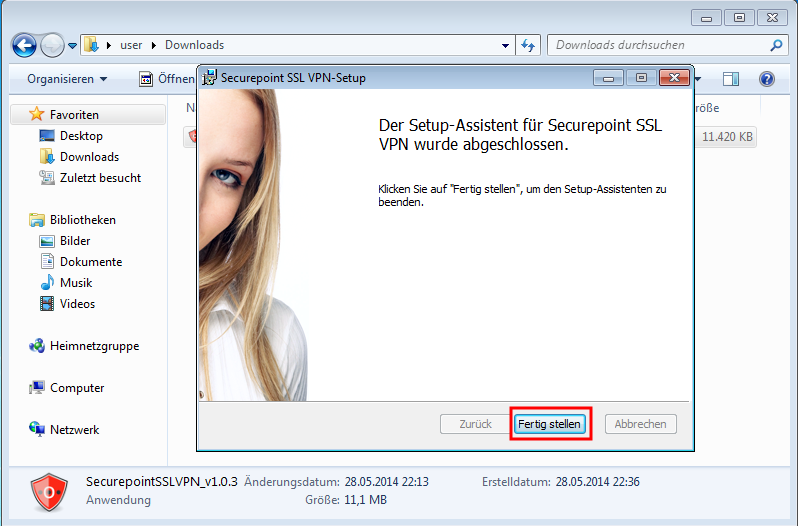Open Desktop under Favoriten
Viewport: 798px width, 526px height.
click(x=81, y=136)
